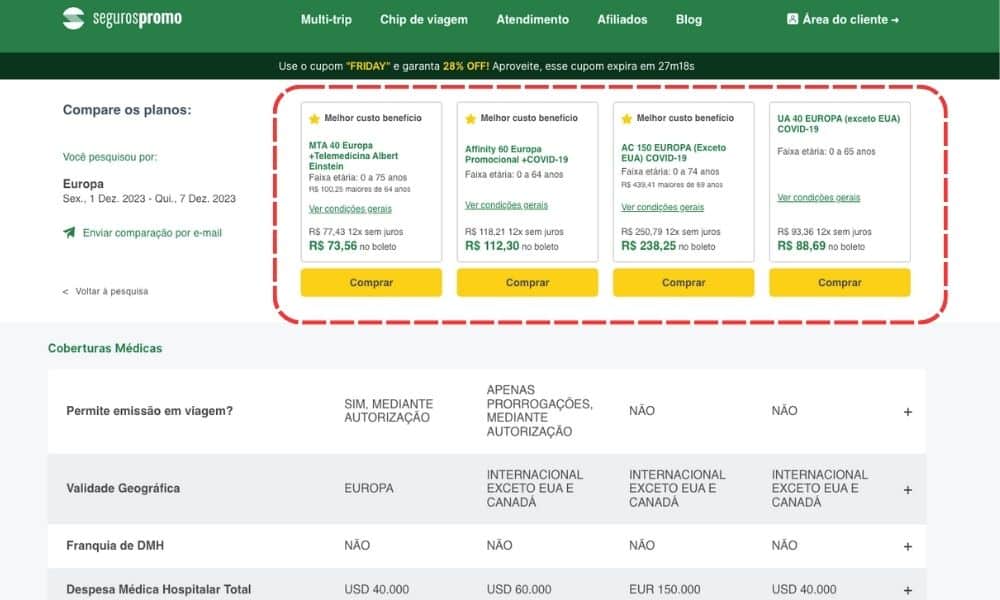Click the AC 150 EUROPA plan title
1000x600 pixels.
[x=673, y=153]
